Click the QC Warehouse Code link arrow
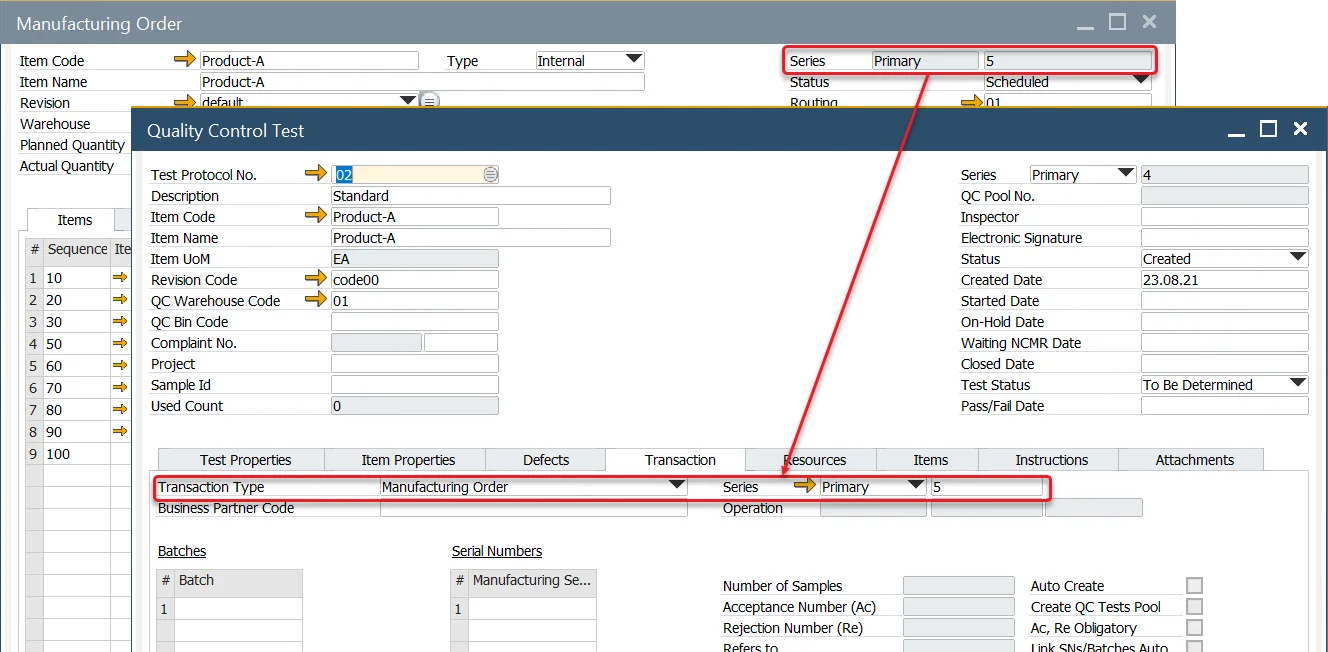This screenshot has height=652, width=1328. (316, 300)
